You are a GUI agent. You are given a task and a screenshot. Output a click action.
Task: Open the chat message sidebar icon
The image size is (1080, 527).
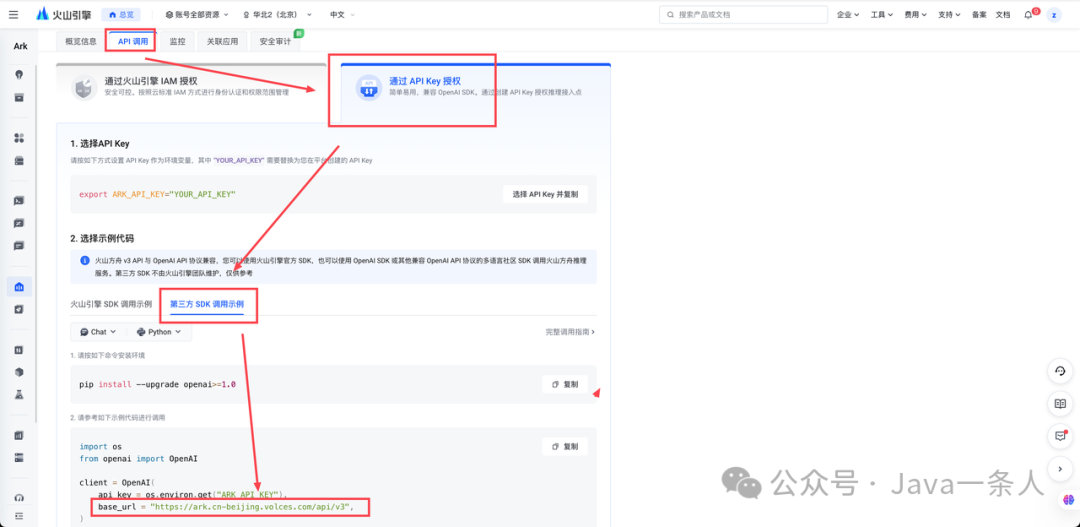(x=19, y=246)
